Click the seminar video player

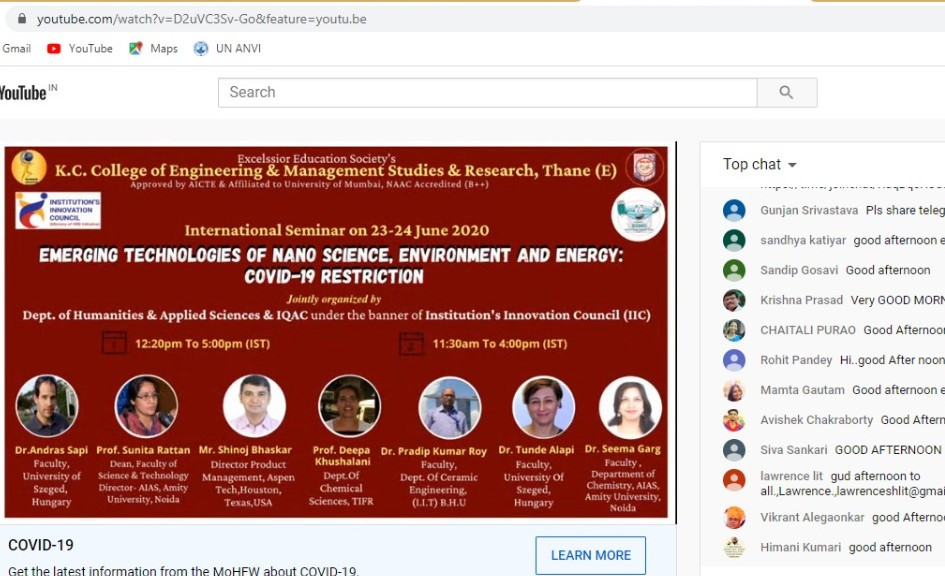pyautogui.click(x=337, y=332)
